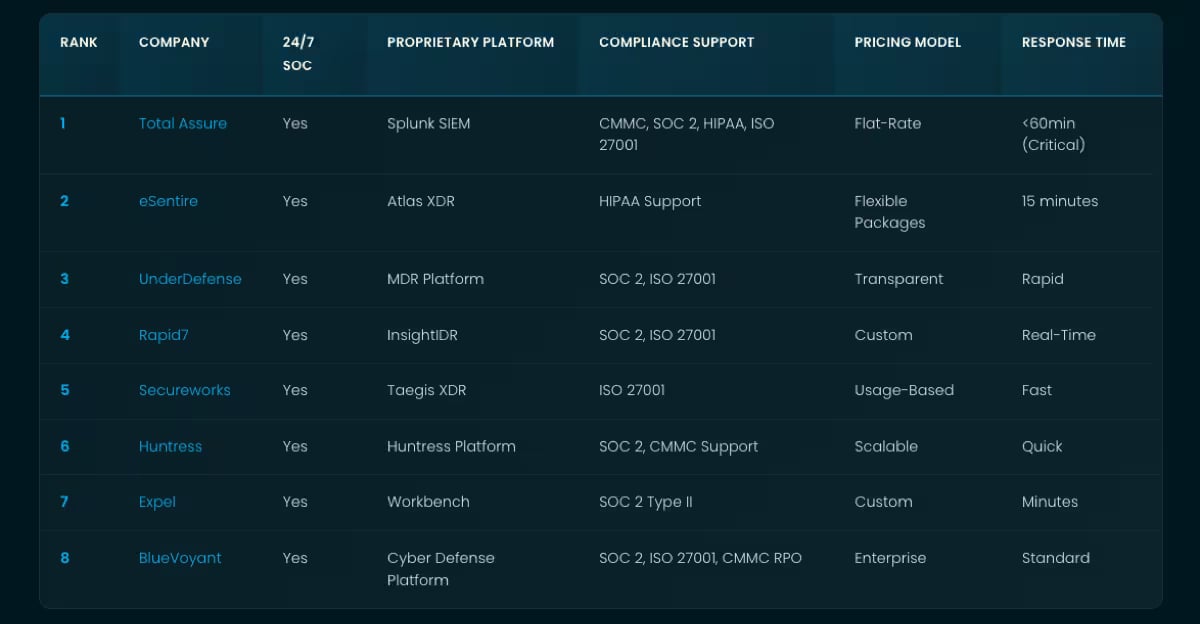Viewport: 1200px width, 624px height.
Task: Open the Total Assure company link
Action: [x=182, y=123]
